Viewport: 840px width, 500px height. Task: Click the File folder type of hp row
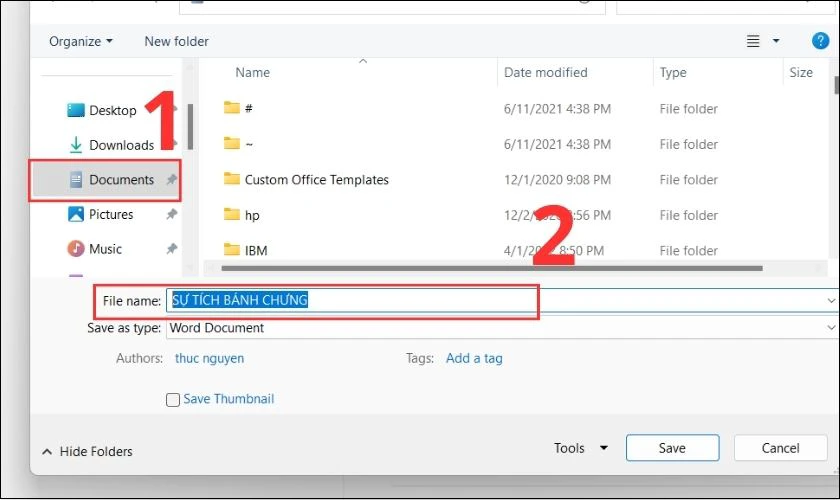click(x=688, y=215)
